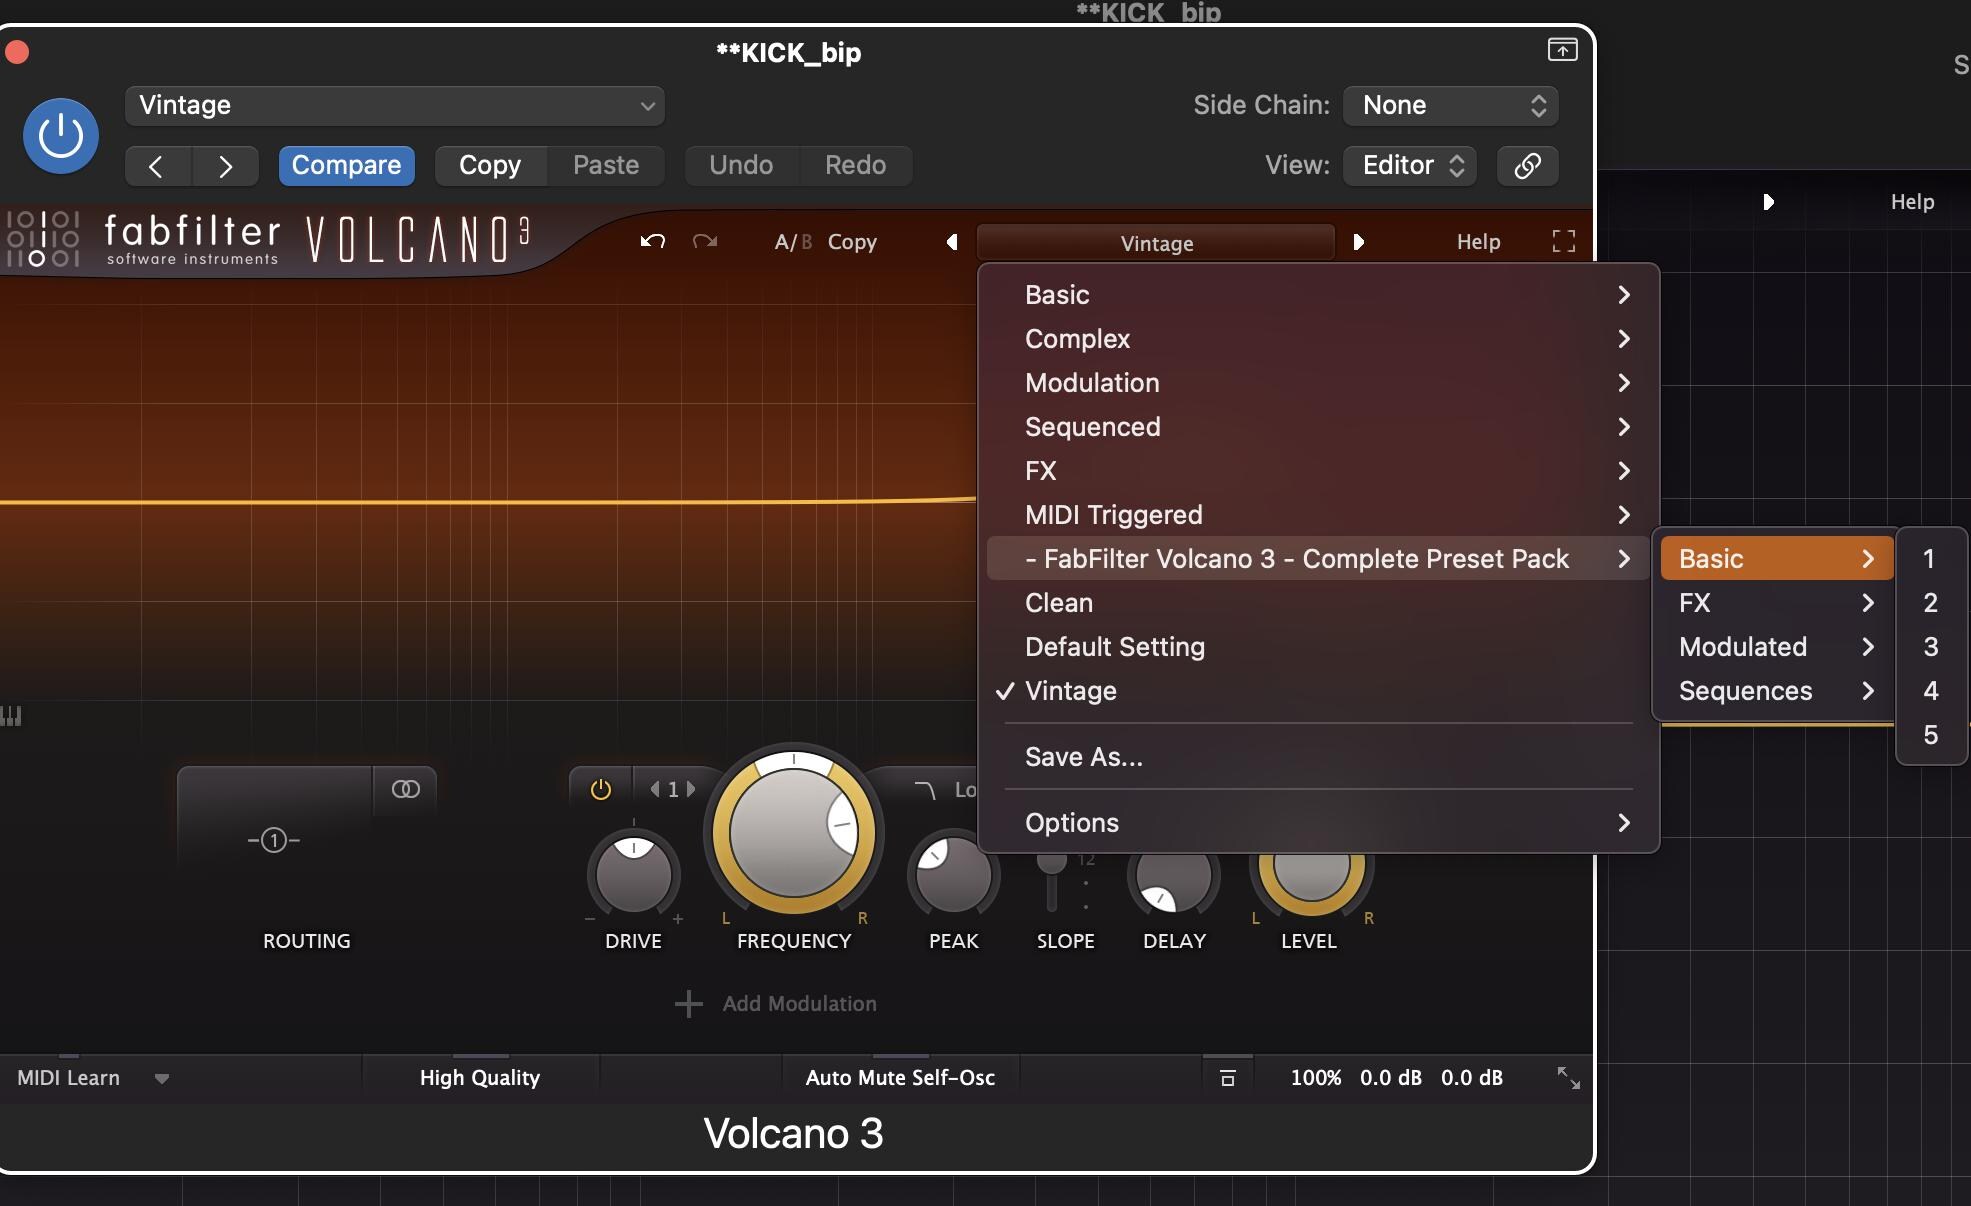The height and width of the screenshot is (1206, 1971).
Task: Select preset 5 in the Basic submenu
Action: pos(1931,735)
